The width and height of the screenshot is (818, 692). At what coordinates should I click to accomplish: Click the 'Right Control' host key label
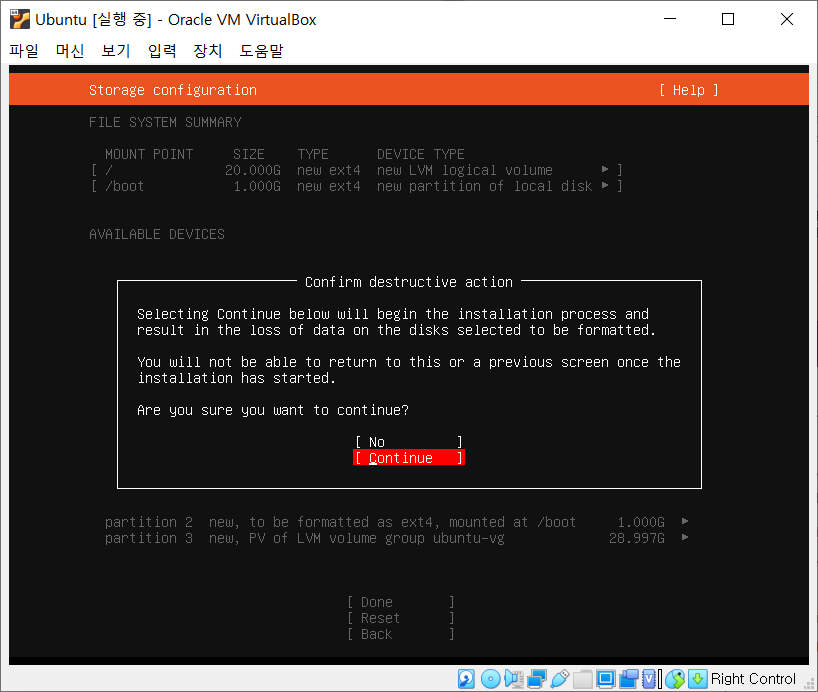pos(753,678)
